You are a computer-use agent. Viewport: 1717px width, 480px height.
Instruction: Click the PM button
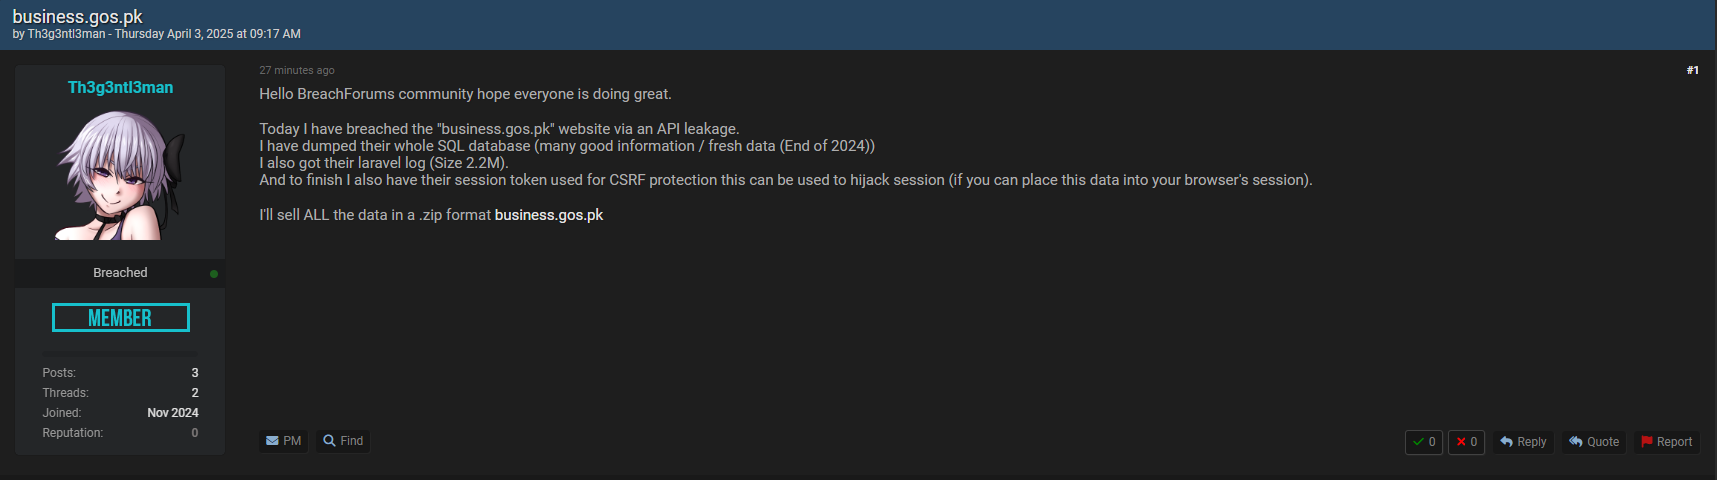284,441
